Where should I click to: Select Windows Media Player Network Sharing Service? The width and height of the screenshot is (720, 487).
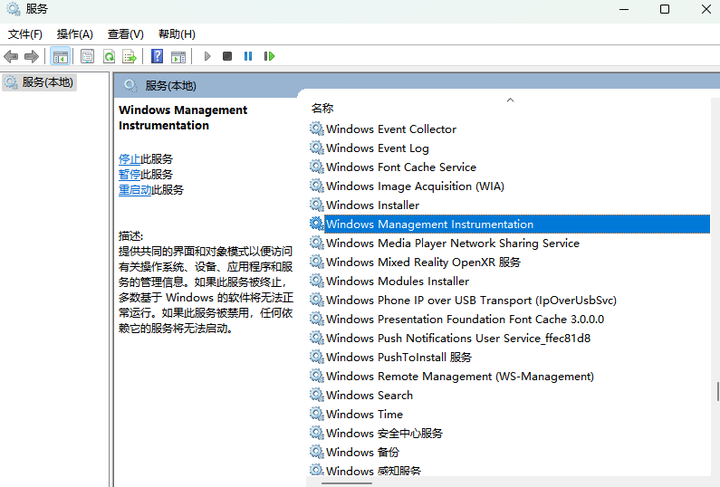452,243
